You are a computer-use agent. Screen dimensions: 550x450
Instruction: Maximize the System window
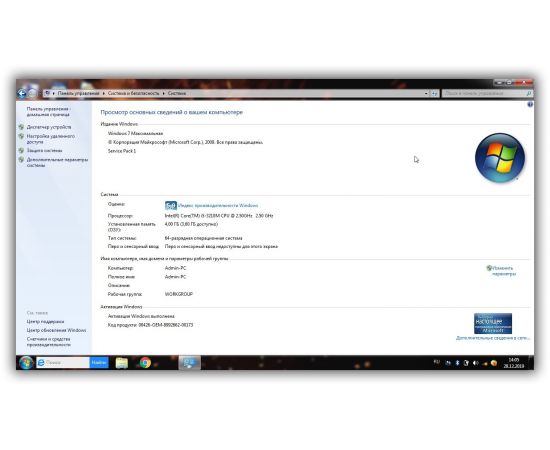[510, 82]
